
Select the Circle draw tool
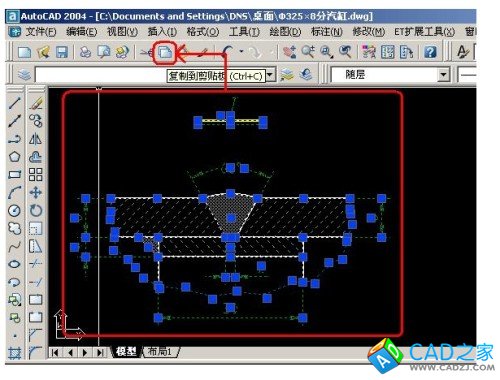pyautogui.click(x=14, y=211)
